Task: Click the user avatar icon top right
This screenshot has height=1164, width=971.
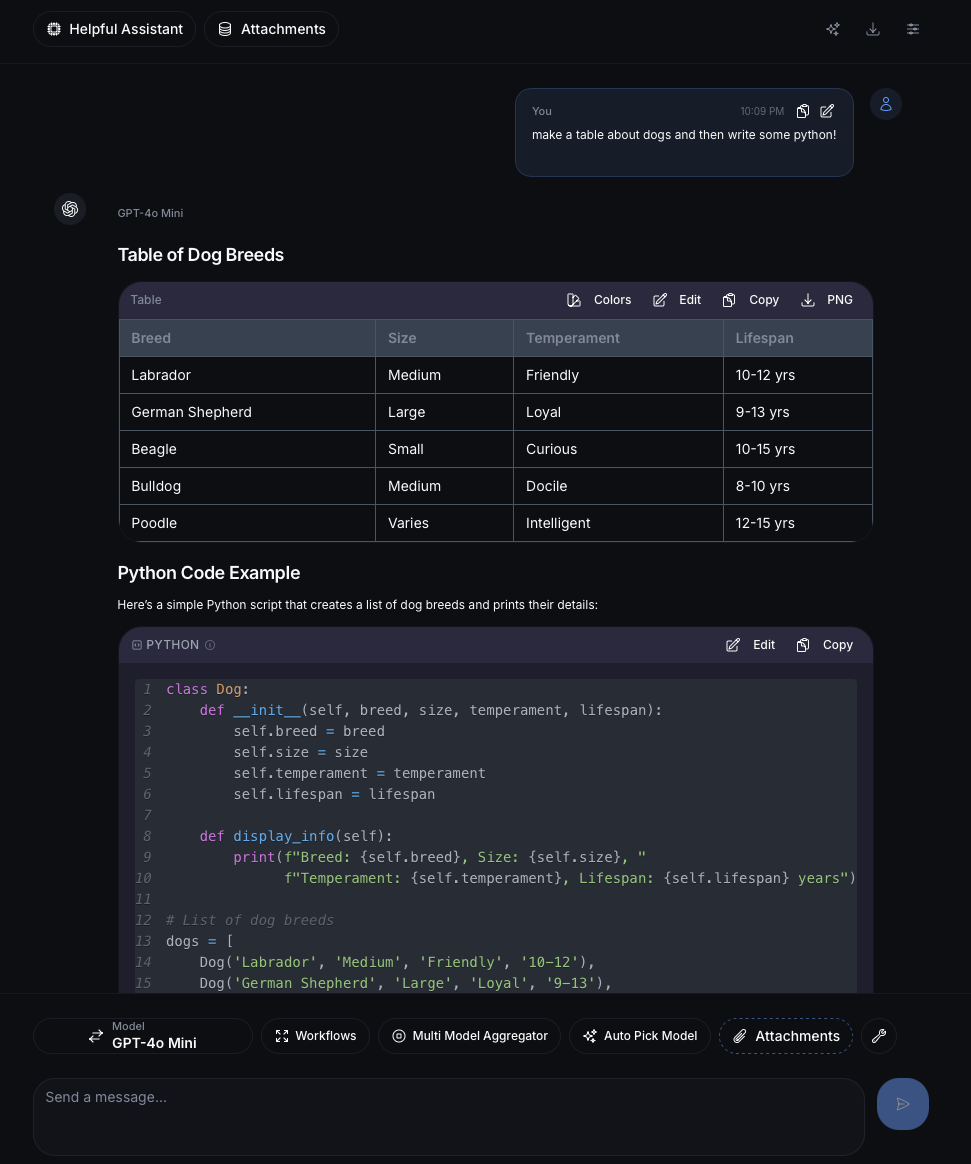Action: [885, 104]
